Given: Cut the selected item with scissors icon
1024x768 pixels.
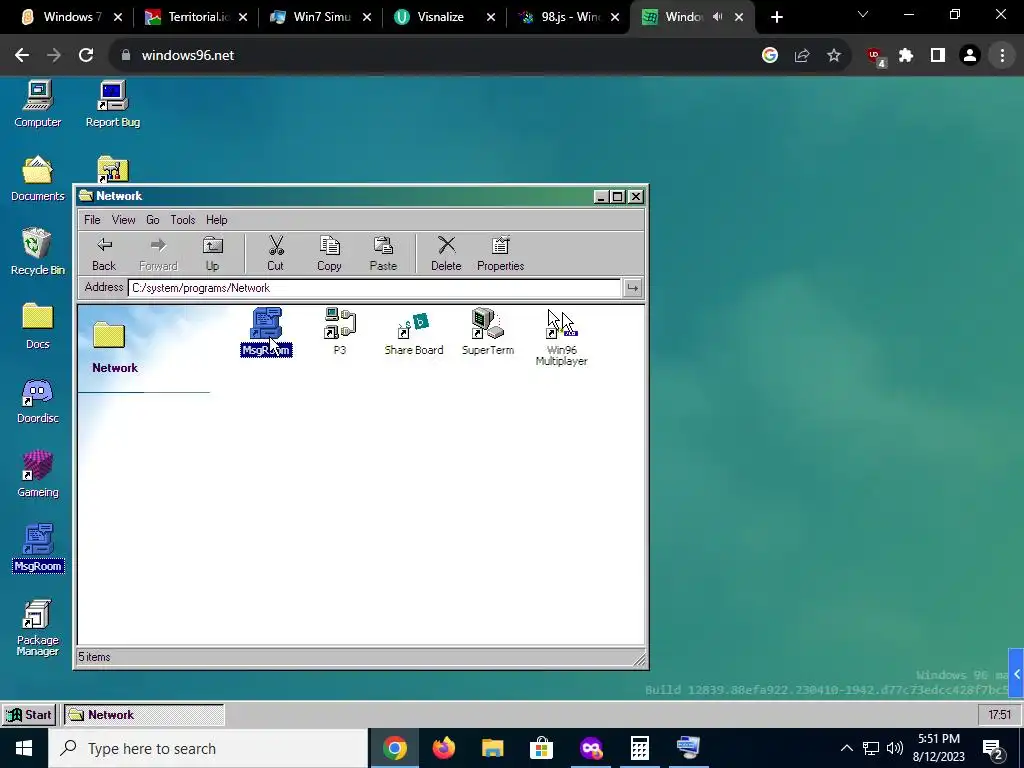Looking at the screenshot, I should pos(276,253).
